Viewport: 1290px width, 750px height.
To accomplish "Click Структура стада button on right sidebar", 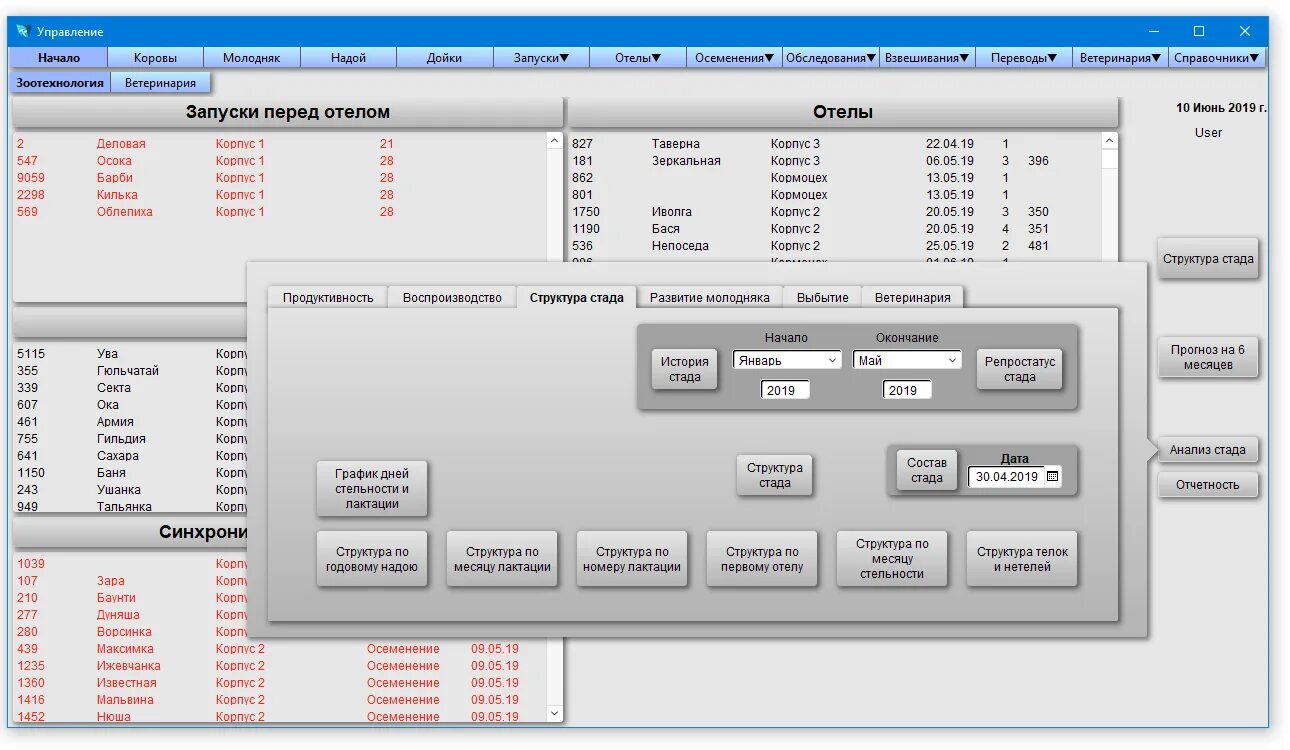I will pyautogui.click(x=1208, y=258).
